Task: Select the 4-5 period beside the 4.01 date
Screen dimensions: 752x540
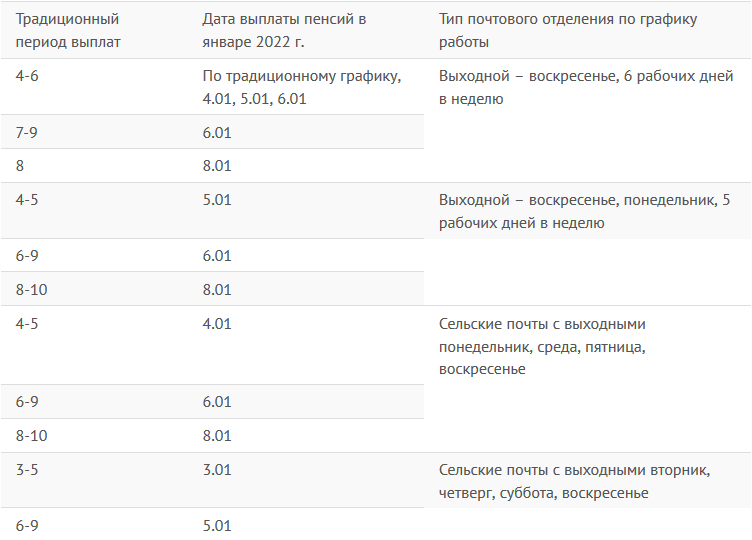Action: pyautogui.click(x=28, y=324)
